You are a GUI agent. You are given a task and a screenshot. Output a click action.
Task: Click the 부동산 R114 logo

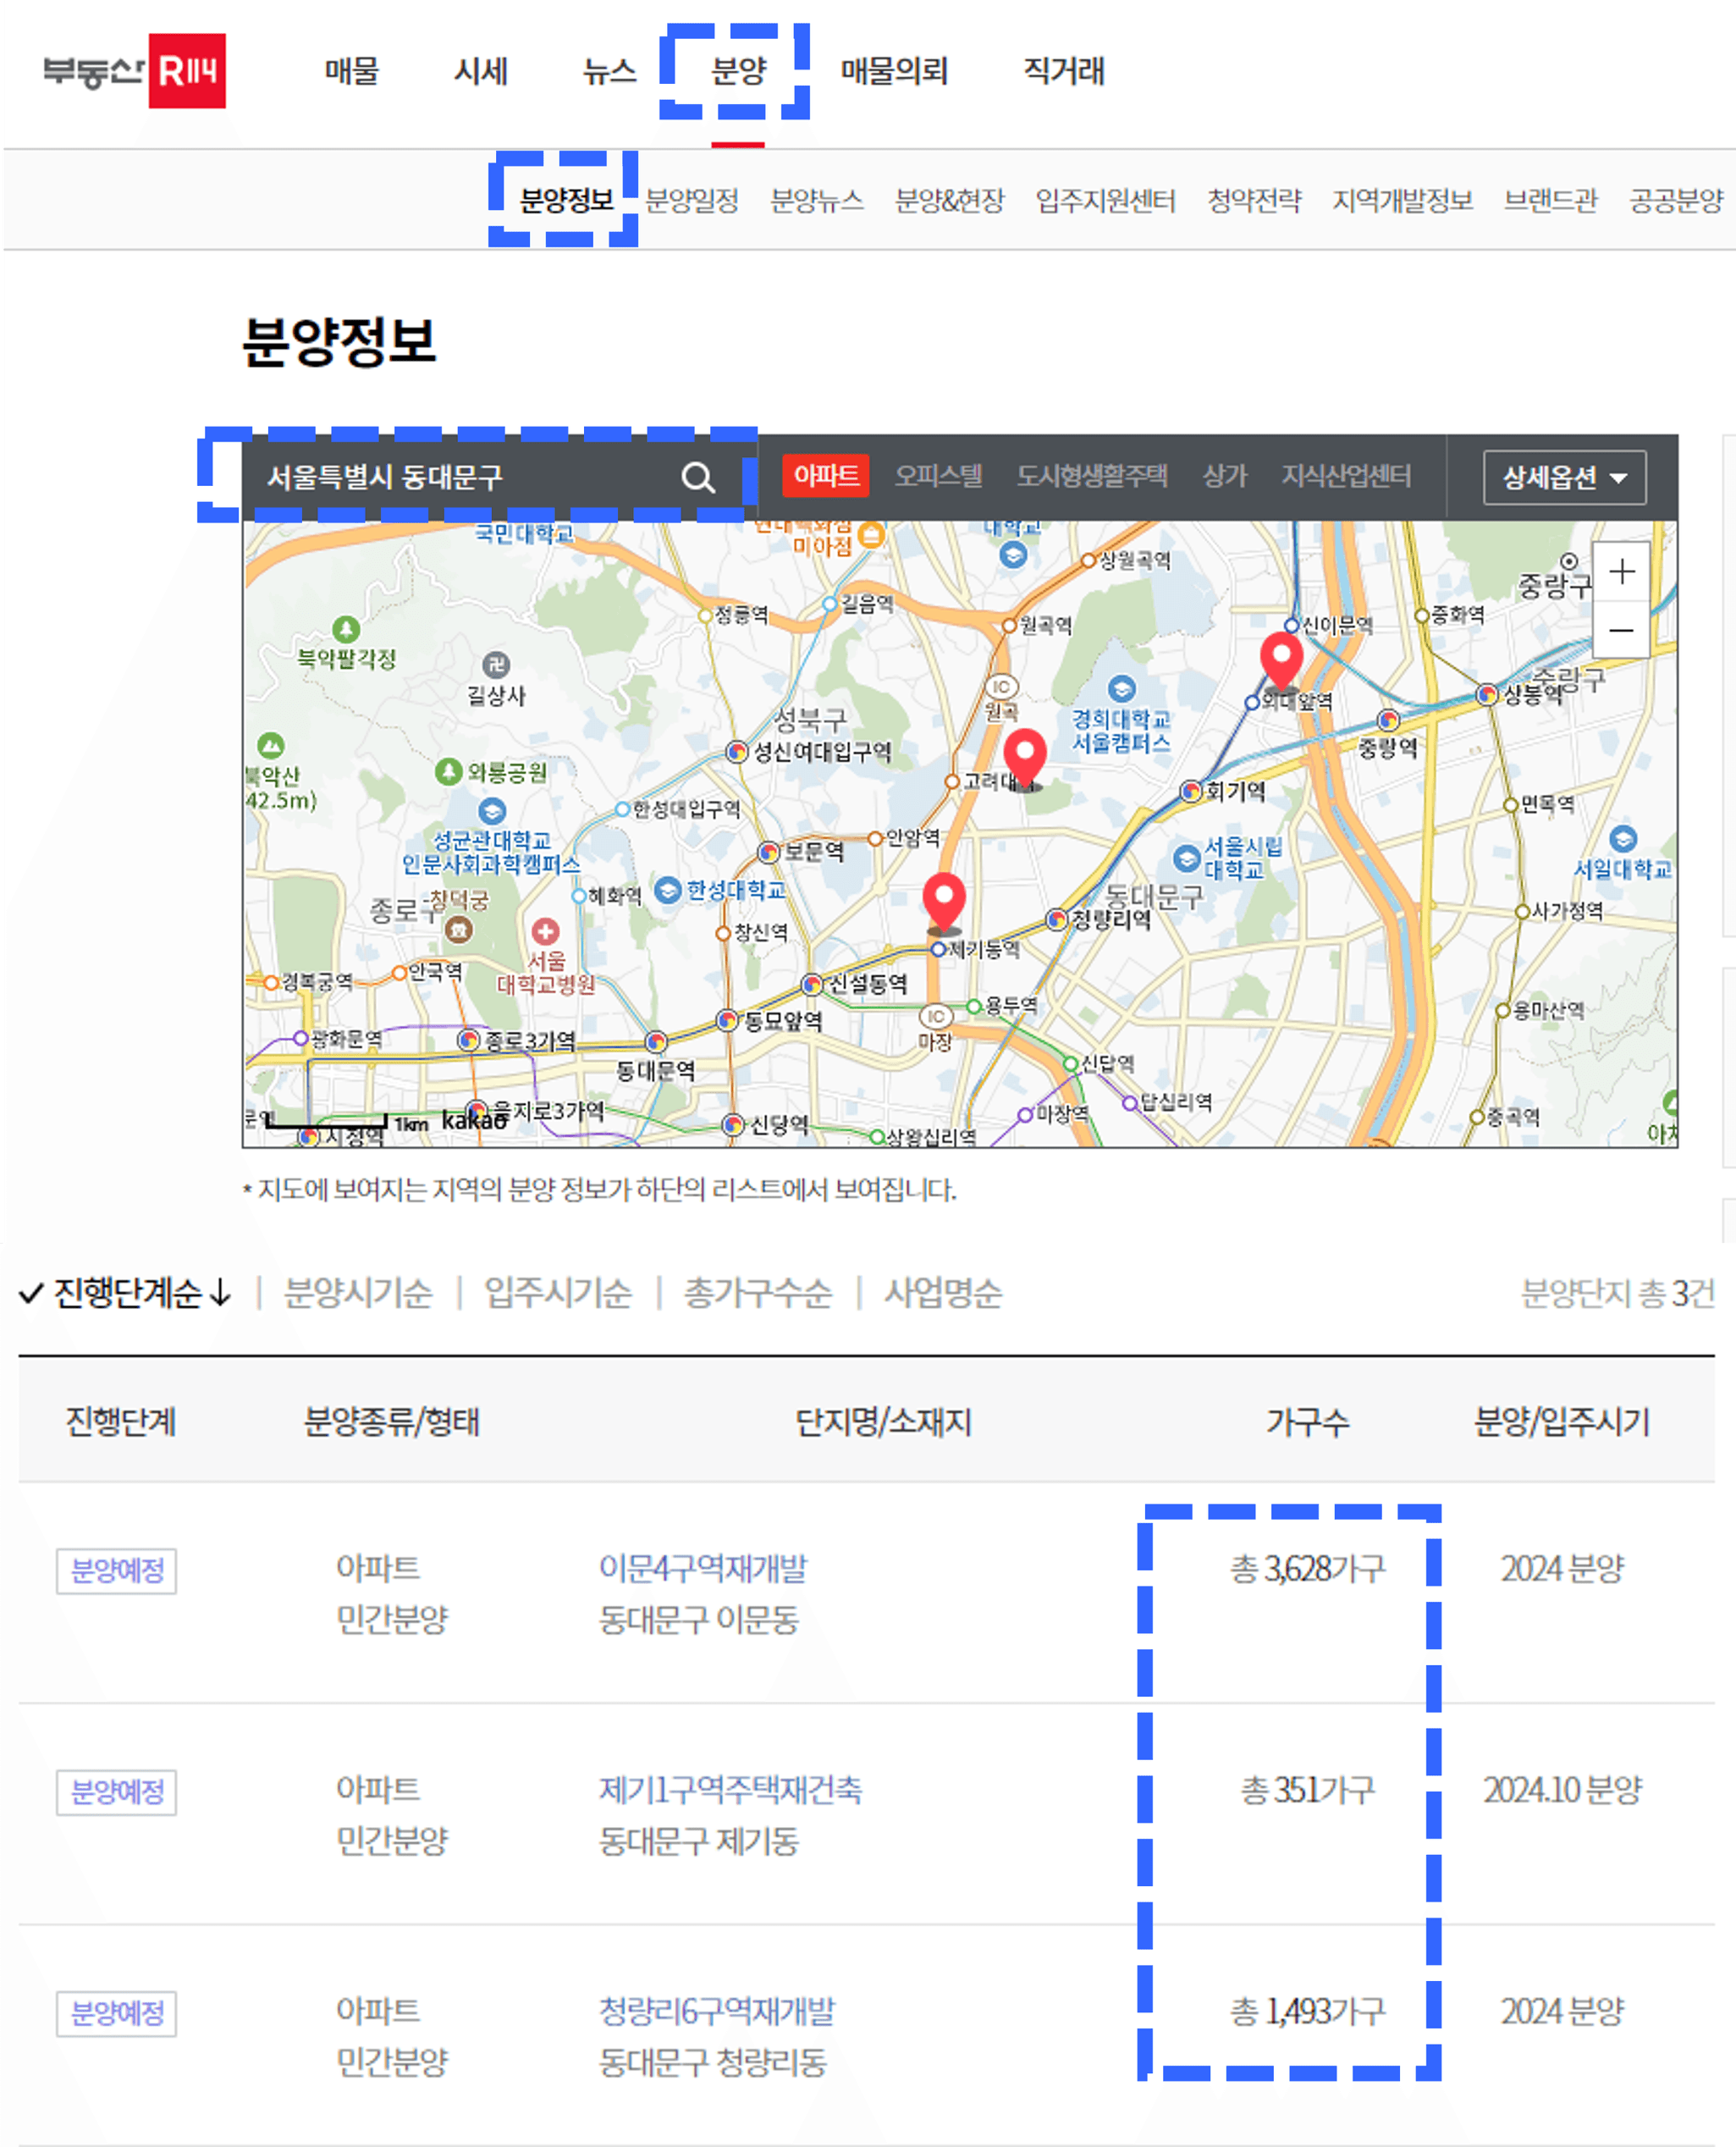coord(134,71)
